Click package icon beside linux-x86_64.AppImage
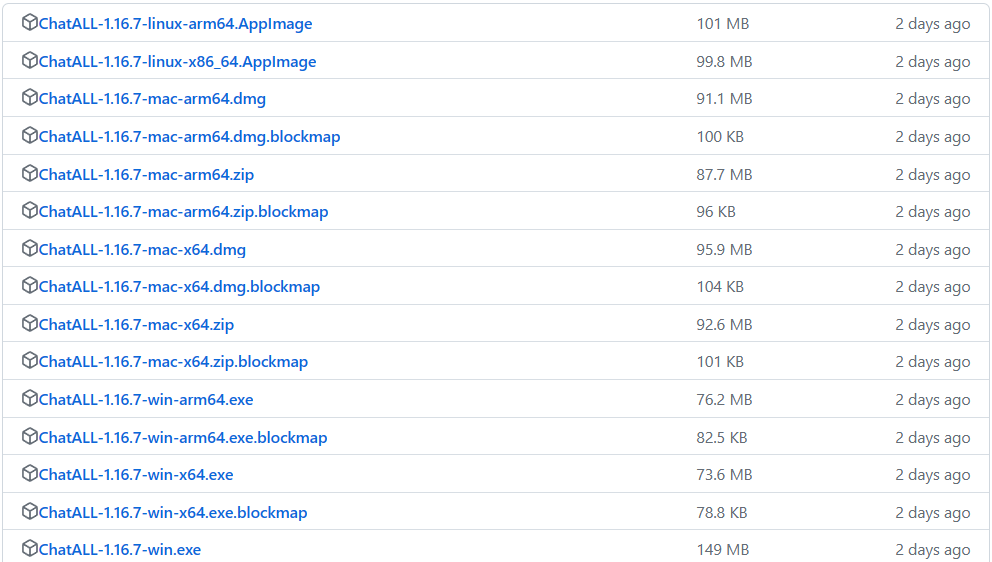Viewport: 992px width, 562px height. coord(30,60)
